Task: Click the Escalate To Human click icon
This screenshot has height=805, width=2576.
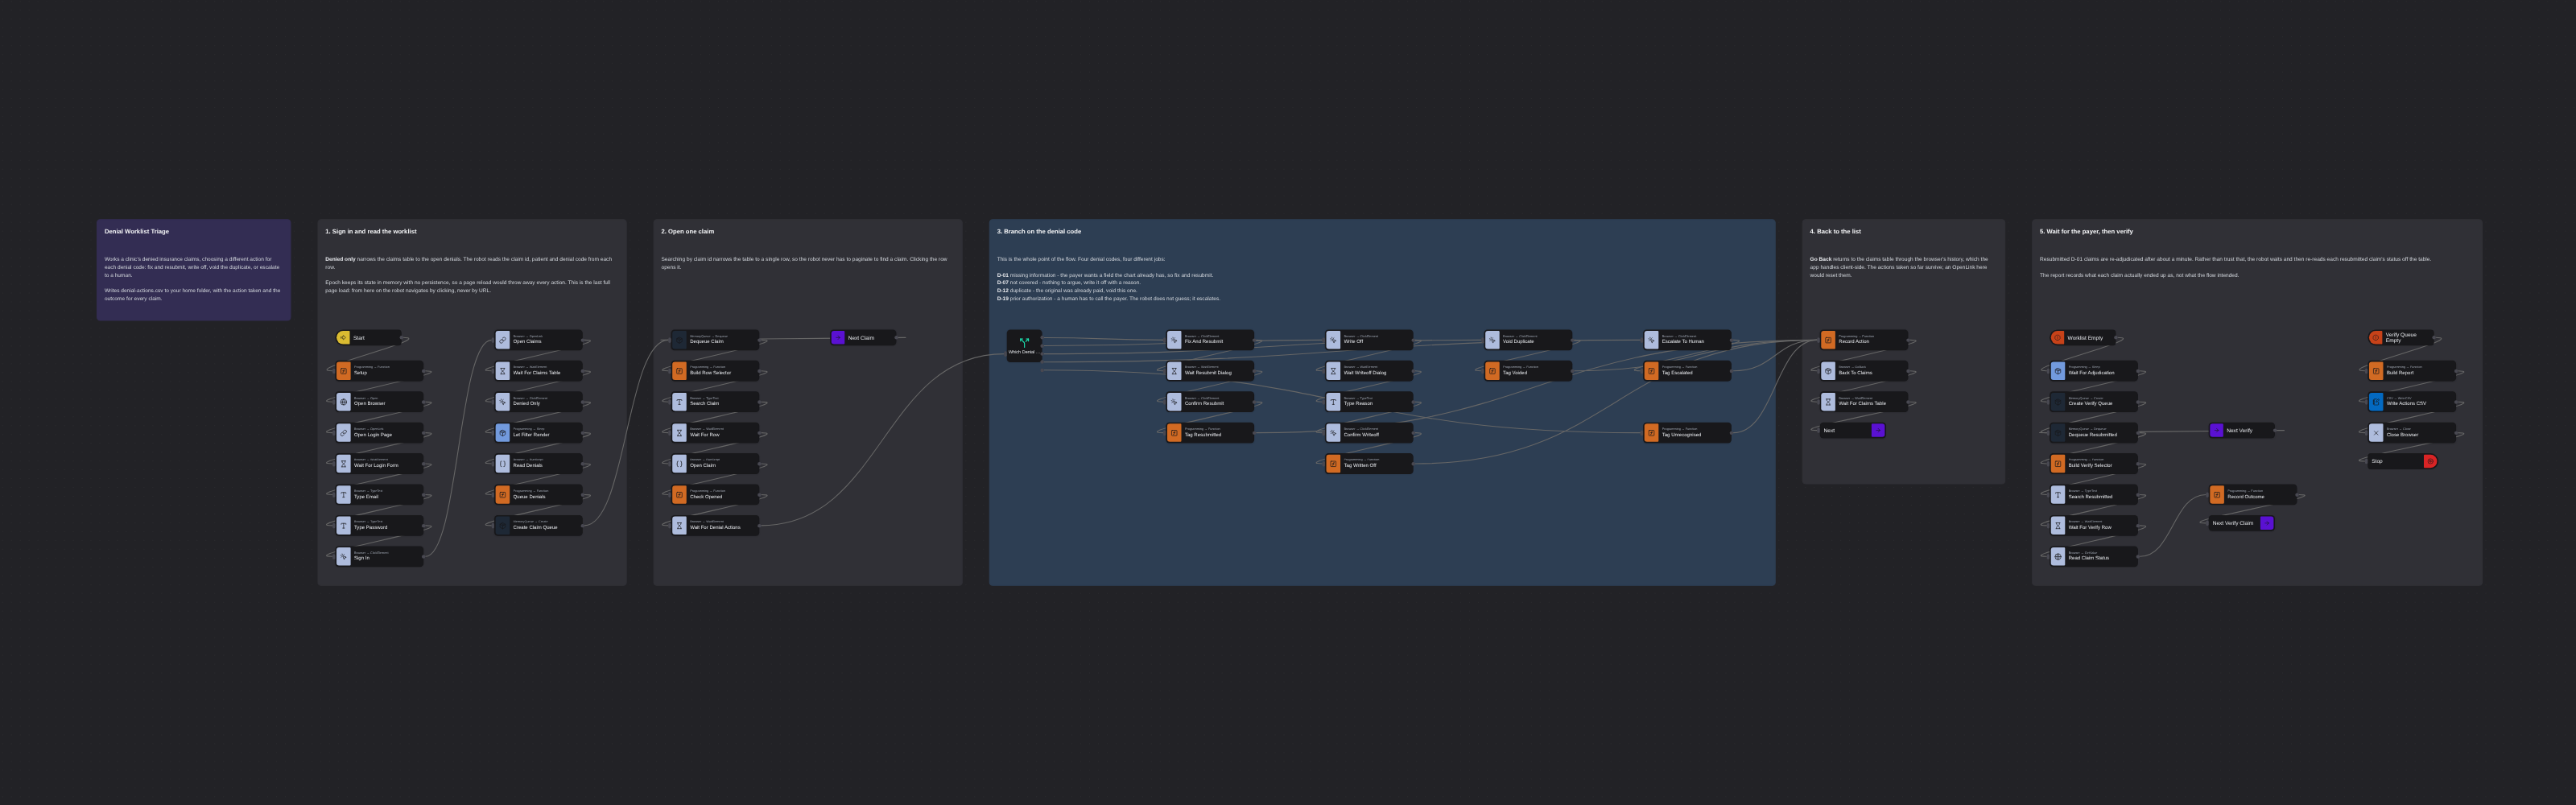Action: point(1652,340)
